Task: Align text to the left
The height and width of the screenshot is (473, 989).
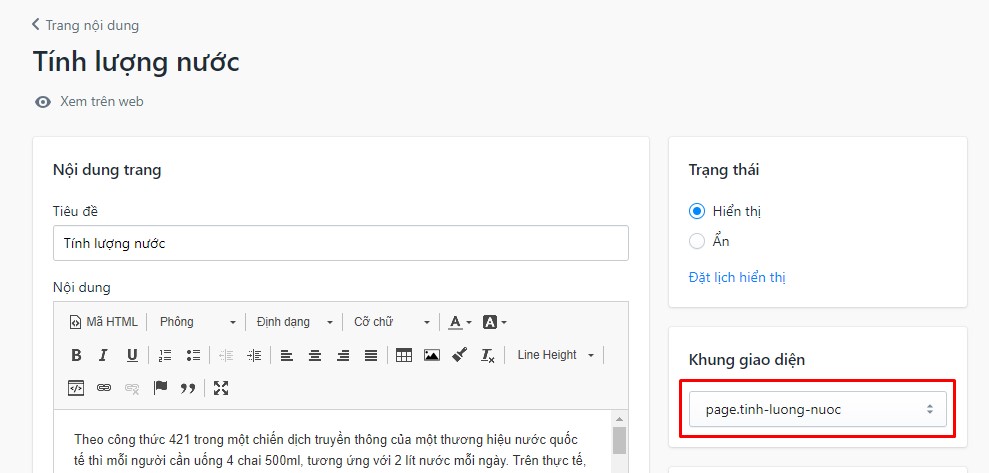Action: 287,355
